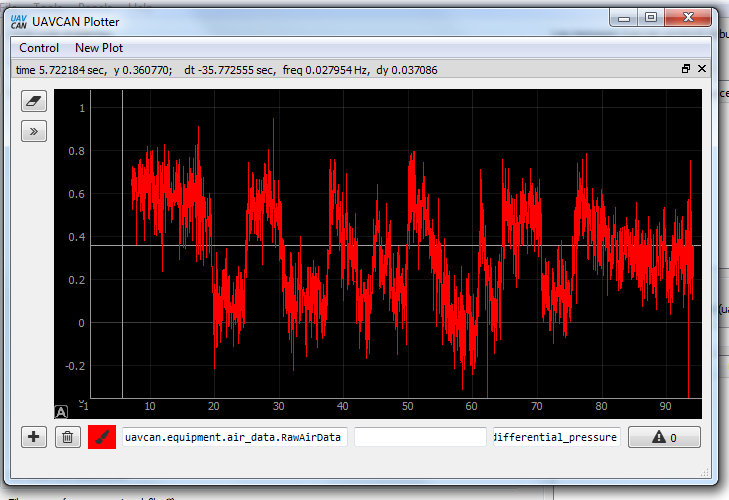Image resolution: width=729 pixels, height=500 pixels.
Task: Click the uavcan.equipment.air_data.RawAirData field
Action: point(235,437)
